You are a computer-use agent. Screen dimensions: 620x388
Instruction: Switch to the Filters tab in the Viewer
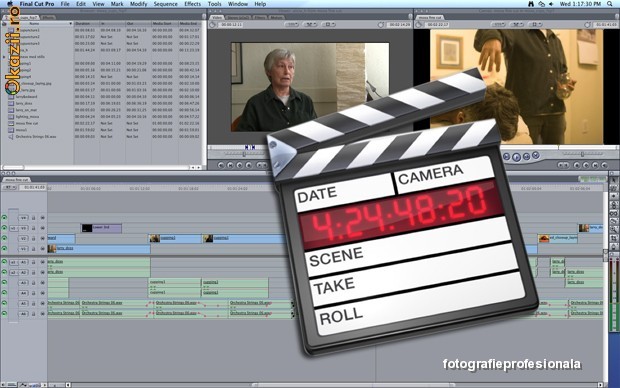[260, 17]
